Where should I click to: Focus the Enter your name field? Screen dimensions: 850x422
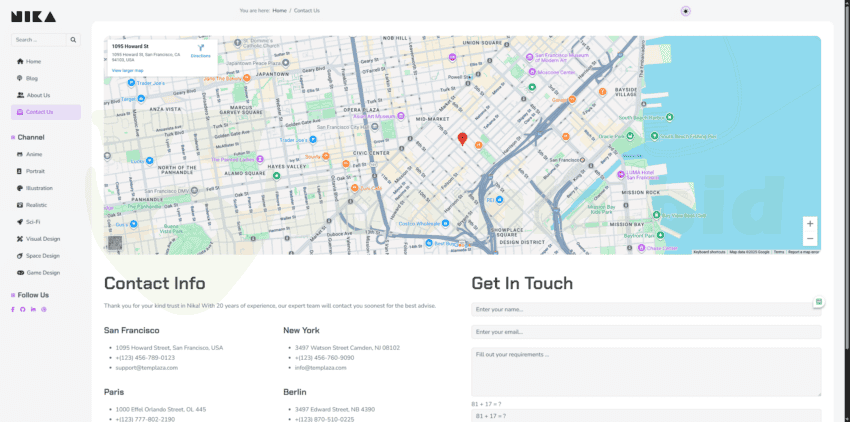645,310
